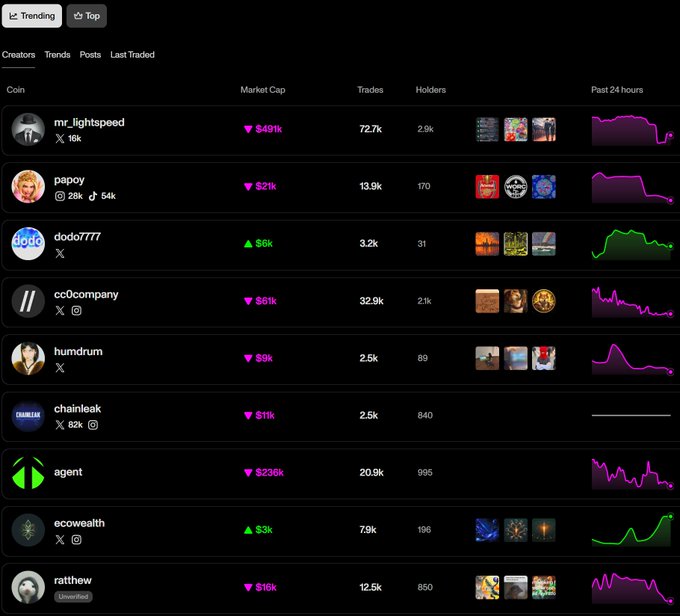680x616 pixels.
Task: Click the 840 holders value
Action: [425, 415]
